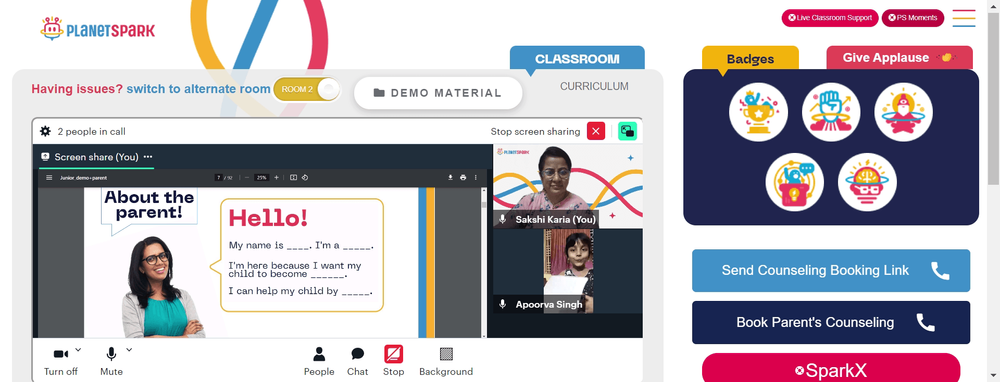Click the microphone icon on Sakshi Karia's tile
This screenshot has height=382, width=1000.
[503, 219]
